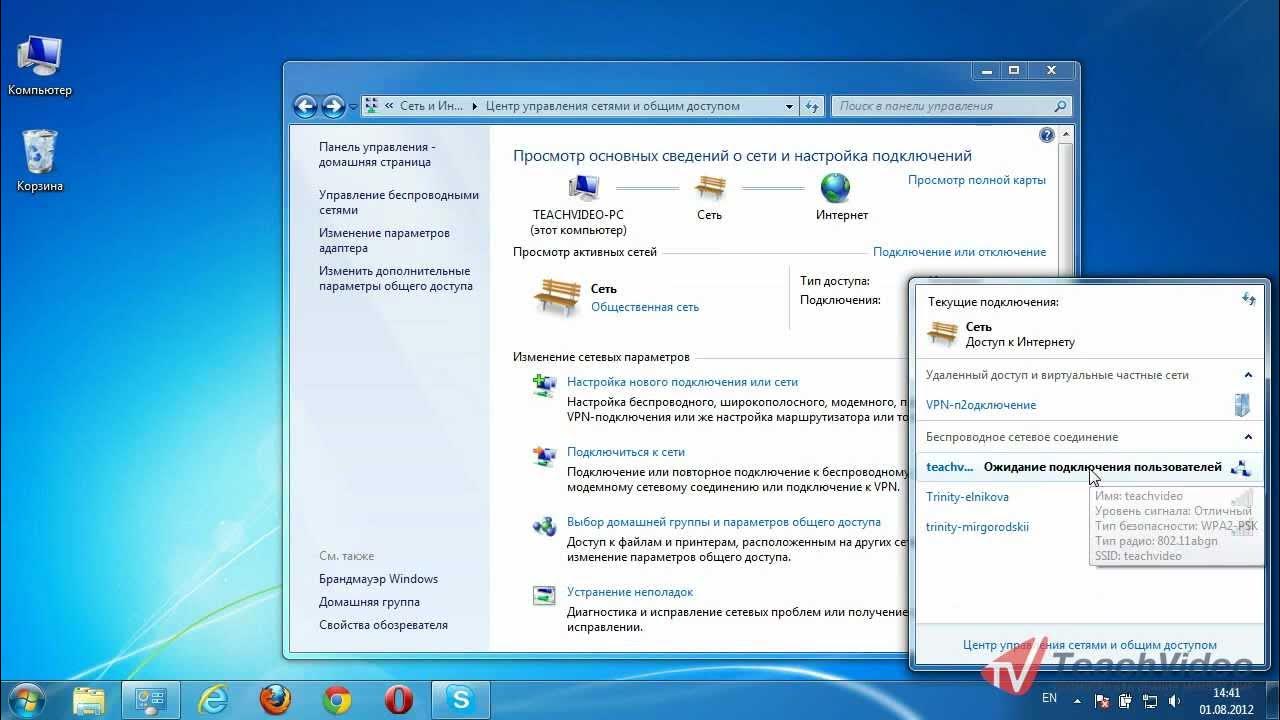Click the new connection setup icon
This screenshot has height=720, width=1280.
coord(544,386)
